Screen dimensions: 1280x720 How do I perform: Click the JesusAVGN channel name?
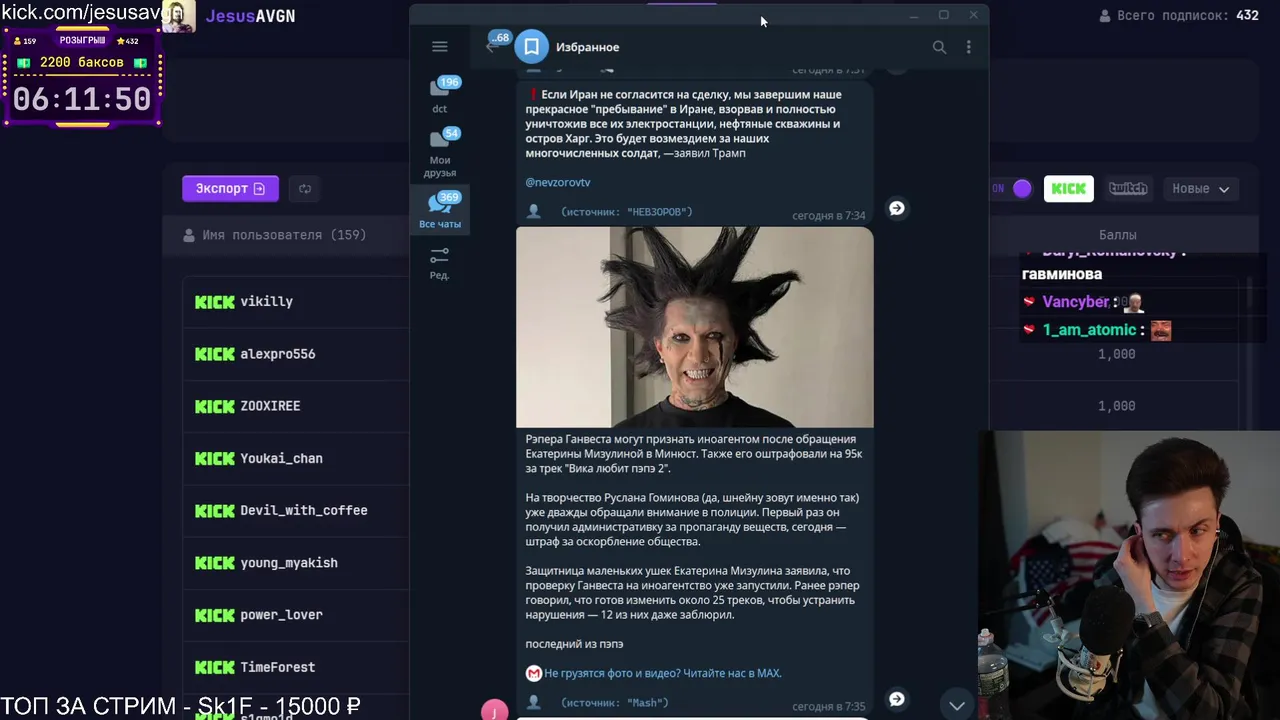tap(250, 16)
